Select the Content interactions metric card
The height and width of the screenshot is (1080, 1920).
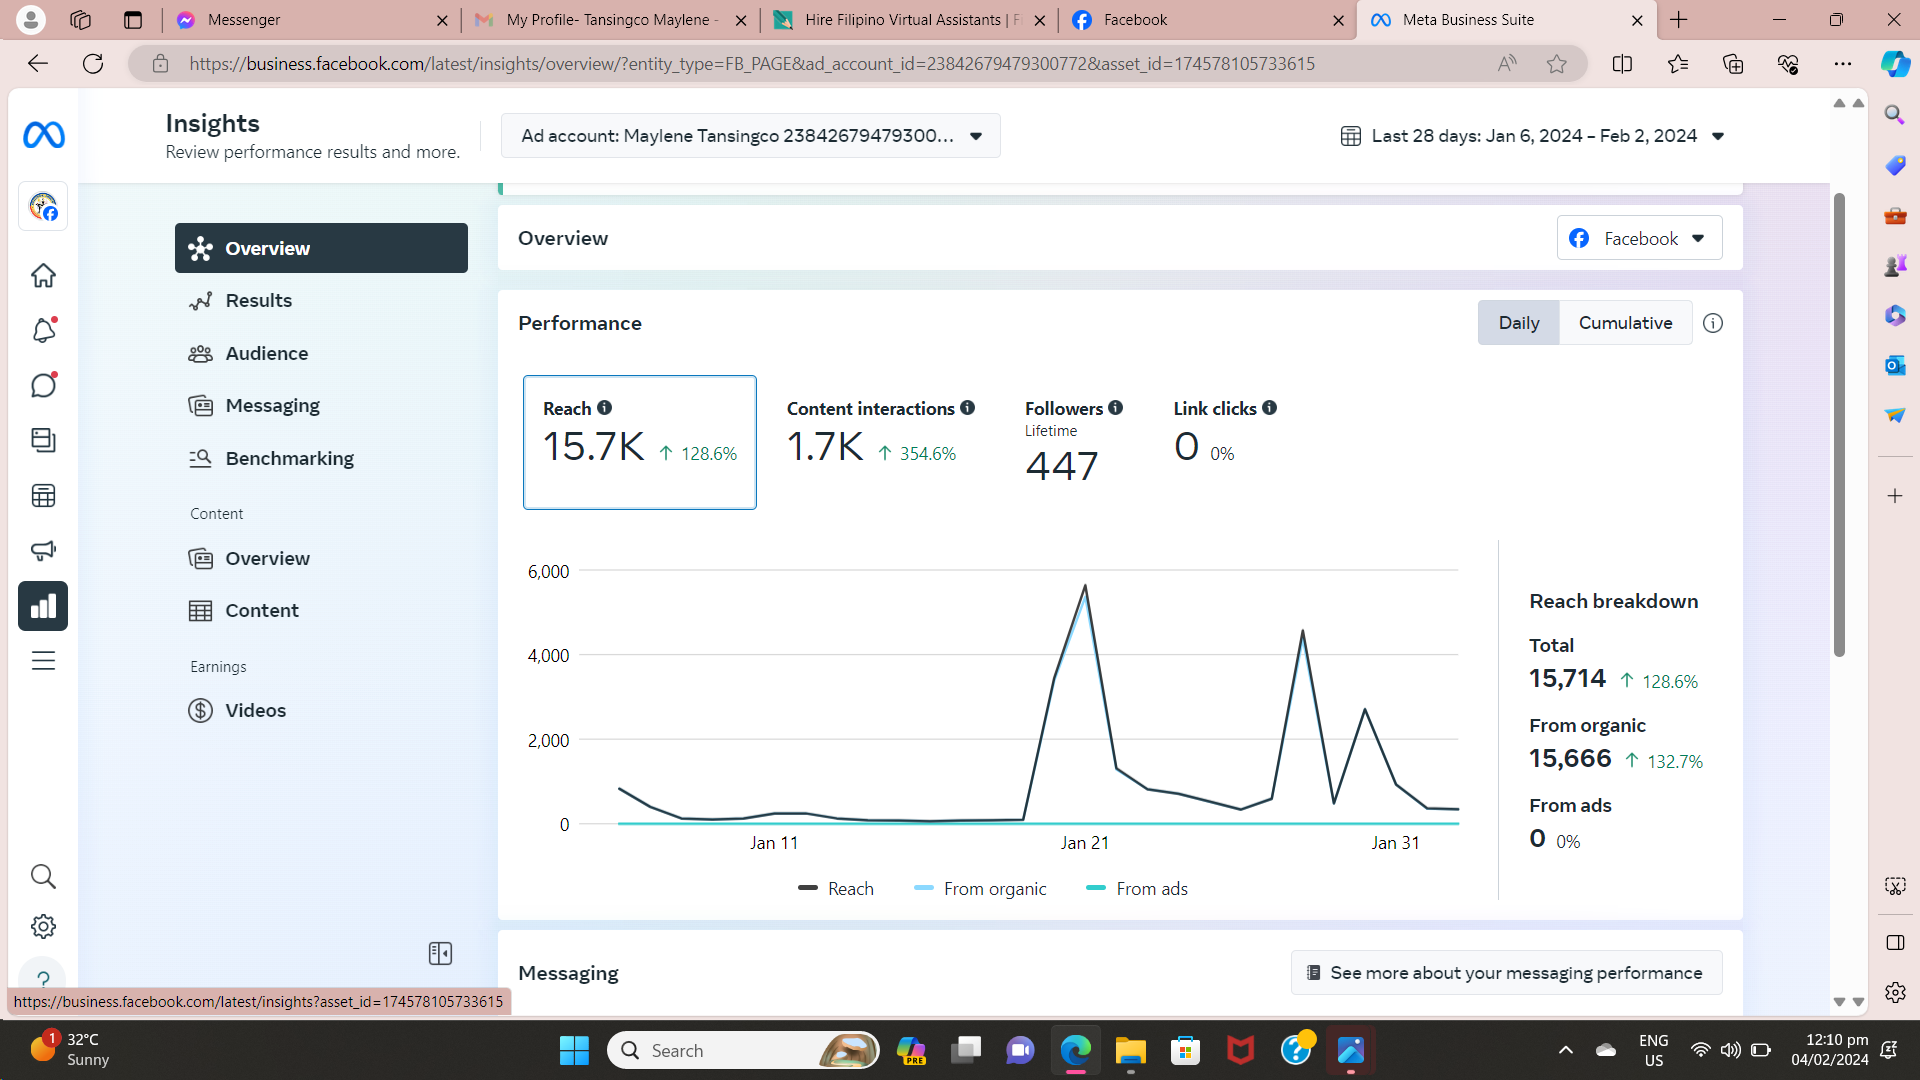tap(880, 440)
